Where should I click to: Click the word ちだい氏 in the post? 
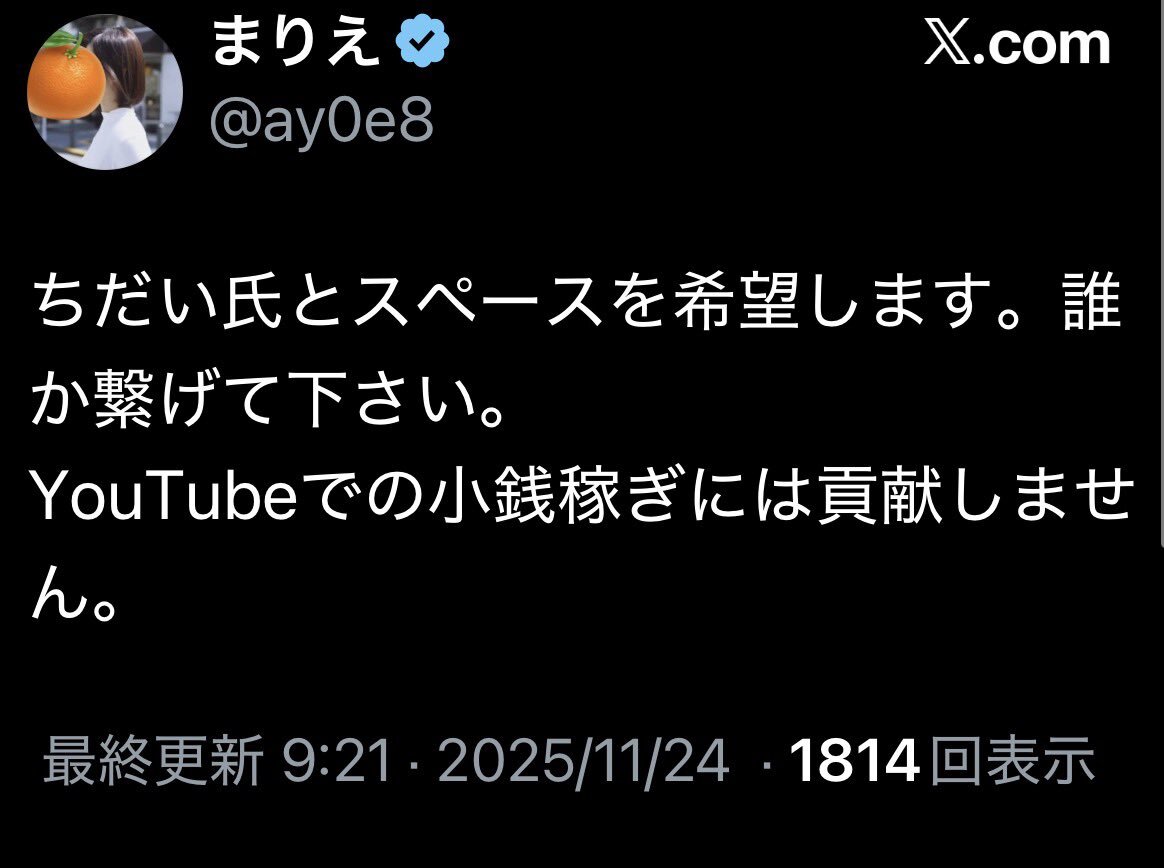[157, 303]
